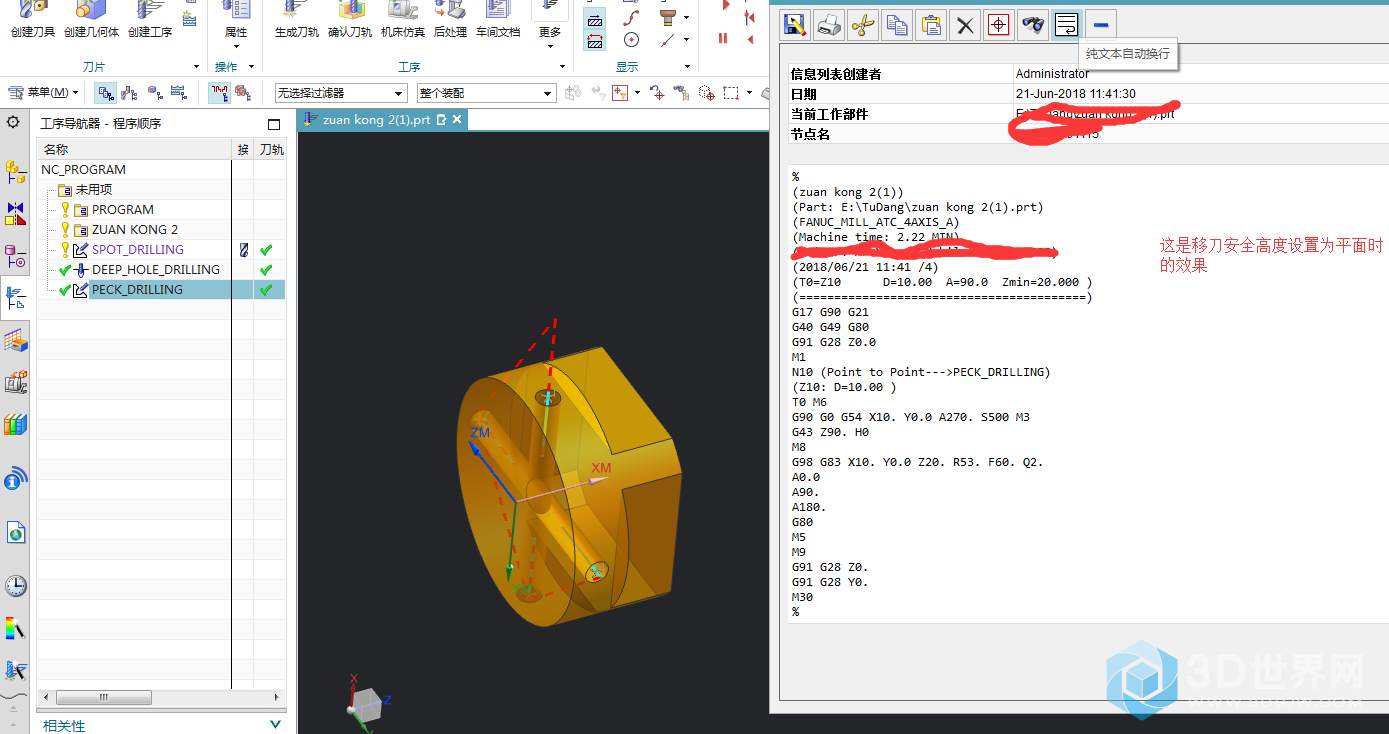The image size is (1389, 734).
Task: Select the DEEP_HOLE_DRILLING operation
Action: coord(156,270)
